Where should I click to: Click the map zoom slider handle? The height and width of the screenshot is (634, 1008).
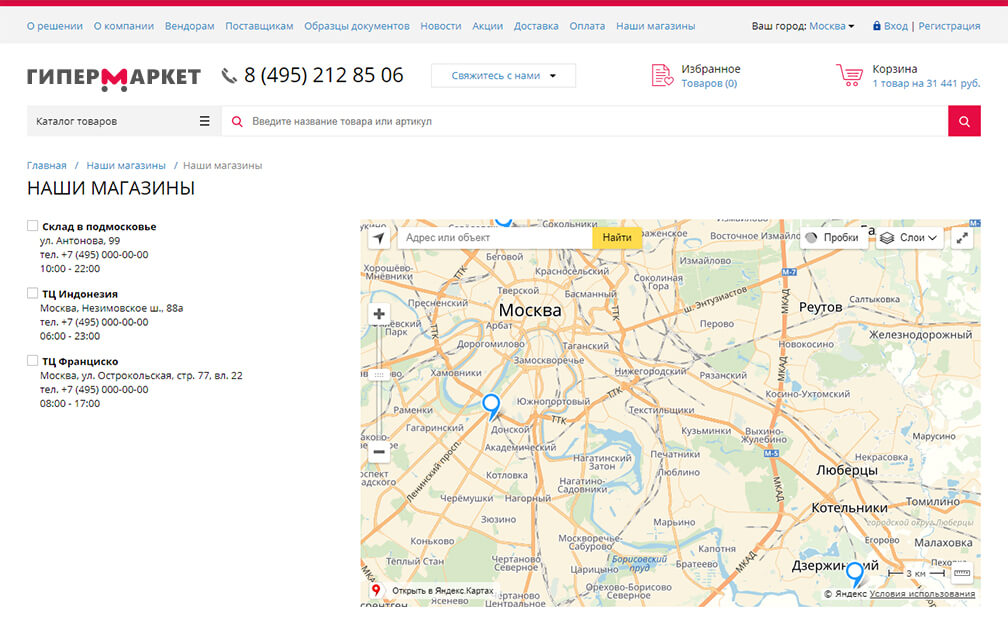(379, 374)
